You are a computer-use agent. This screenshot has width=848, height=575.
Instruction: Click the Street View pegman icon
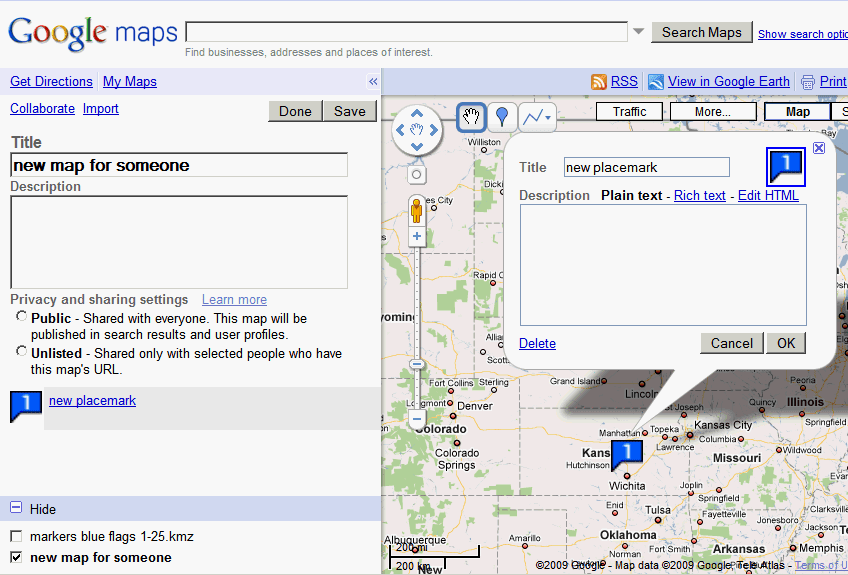[x=416, y=210]
